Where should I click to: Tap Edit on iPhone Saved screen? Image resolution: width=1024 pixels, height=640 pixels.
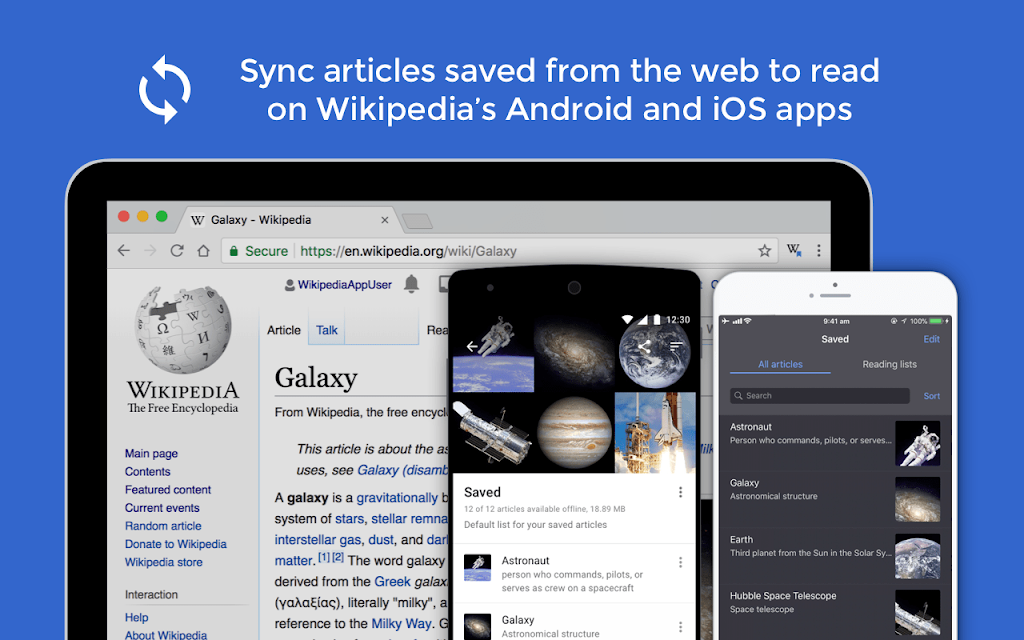point(931,339)
